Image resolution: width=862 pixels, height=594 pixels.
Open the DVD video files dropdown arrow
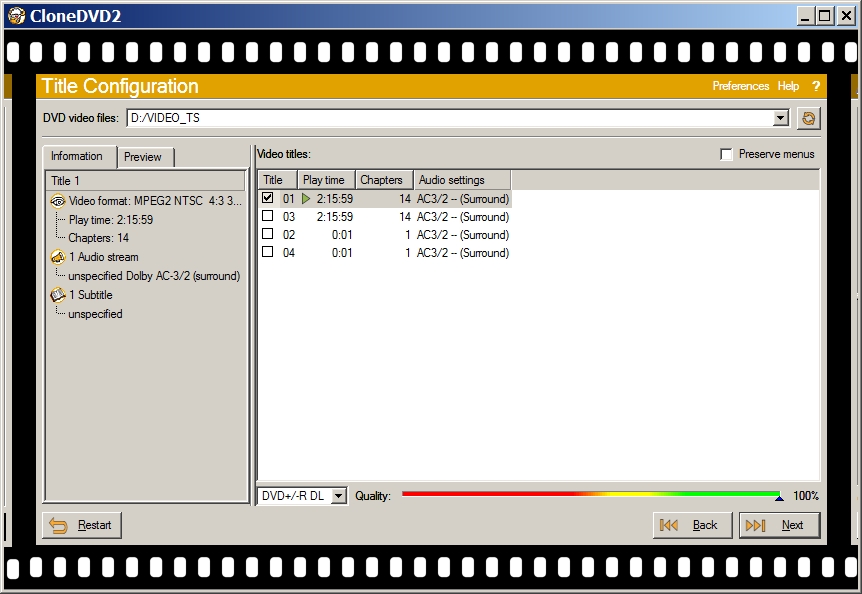[780, 118]
